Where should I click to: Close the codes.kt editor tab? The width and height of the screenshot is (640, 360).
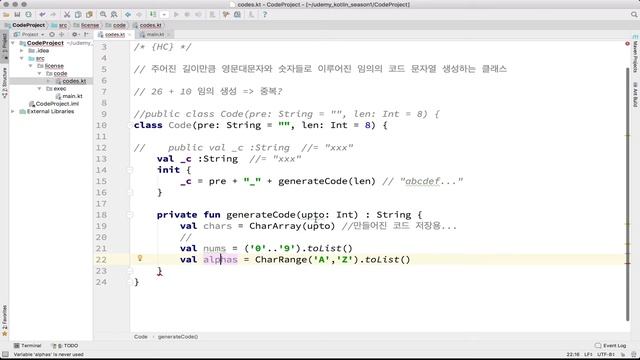[x=129, y=35]
